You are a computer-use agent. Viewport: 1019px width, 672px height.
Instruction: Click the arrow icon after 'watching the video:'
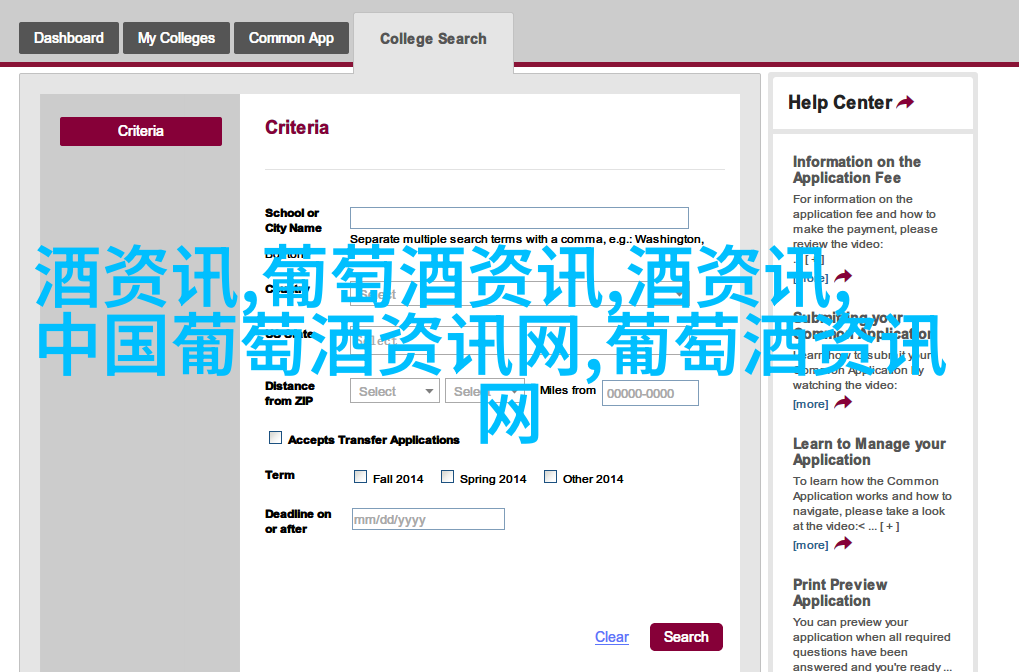[844, 403]
